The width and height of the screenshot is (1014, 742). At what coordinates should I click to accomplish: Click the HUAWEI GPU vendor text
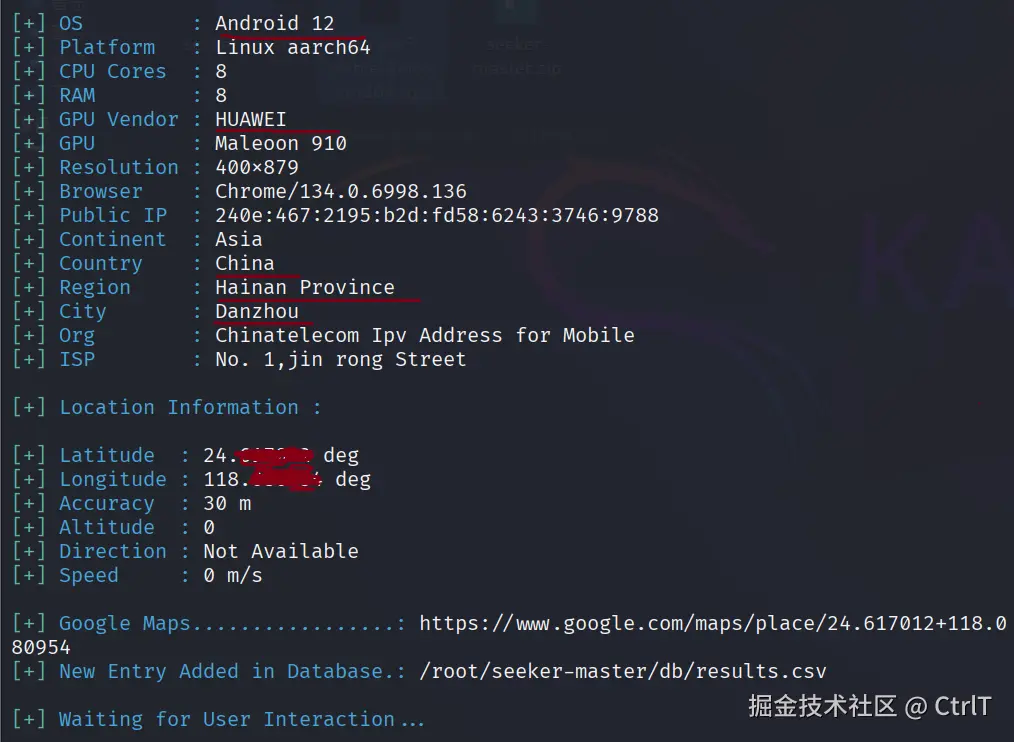(251, 120)
